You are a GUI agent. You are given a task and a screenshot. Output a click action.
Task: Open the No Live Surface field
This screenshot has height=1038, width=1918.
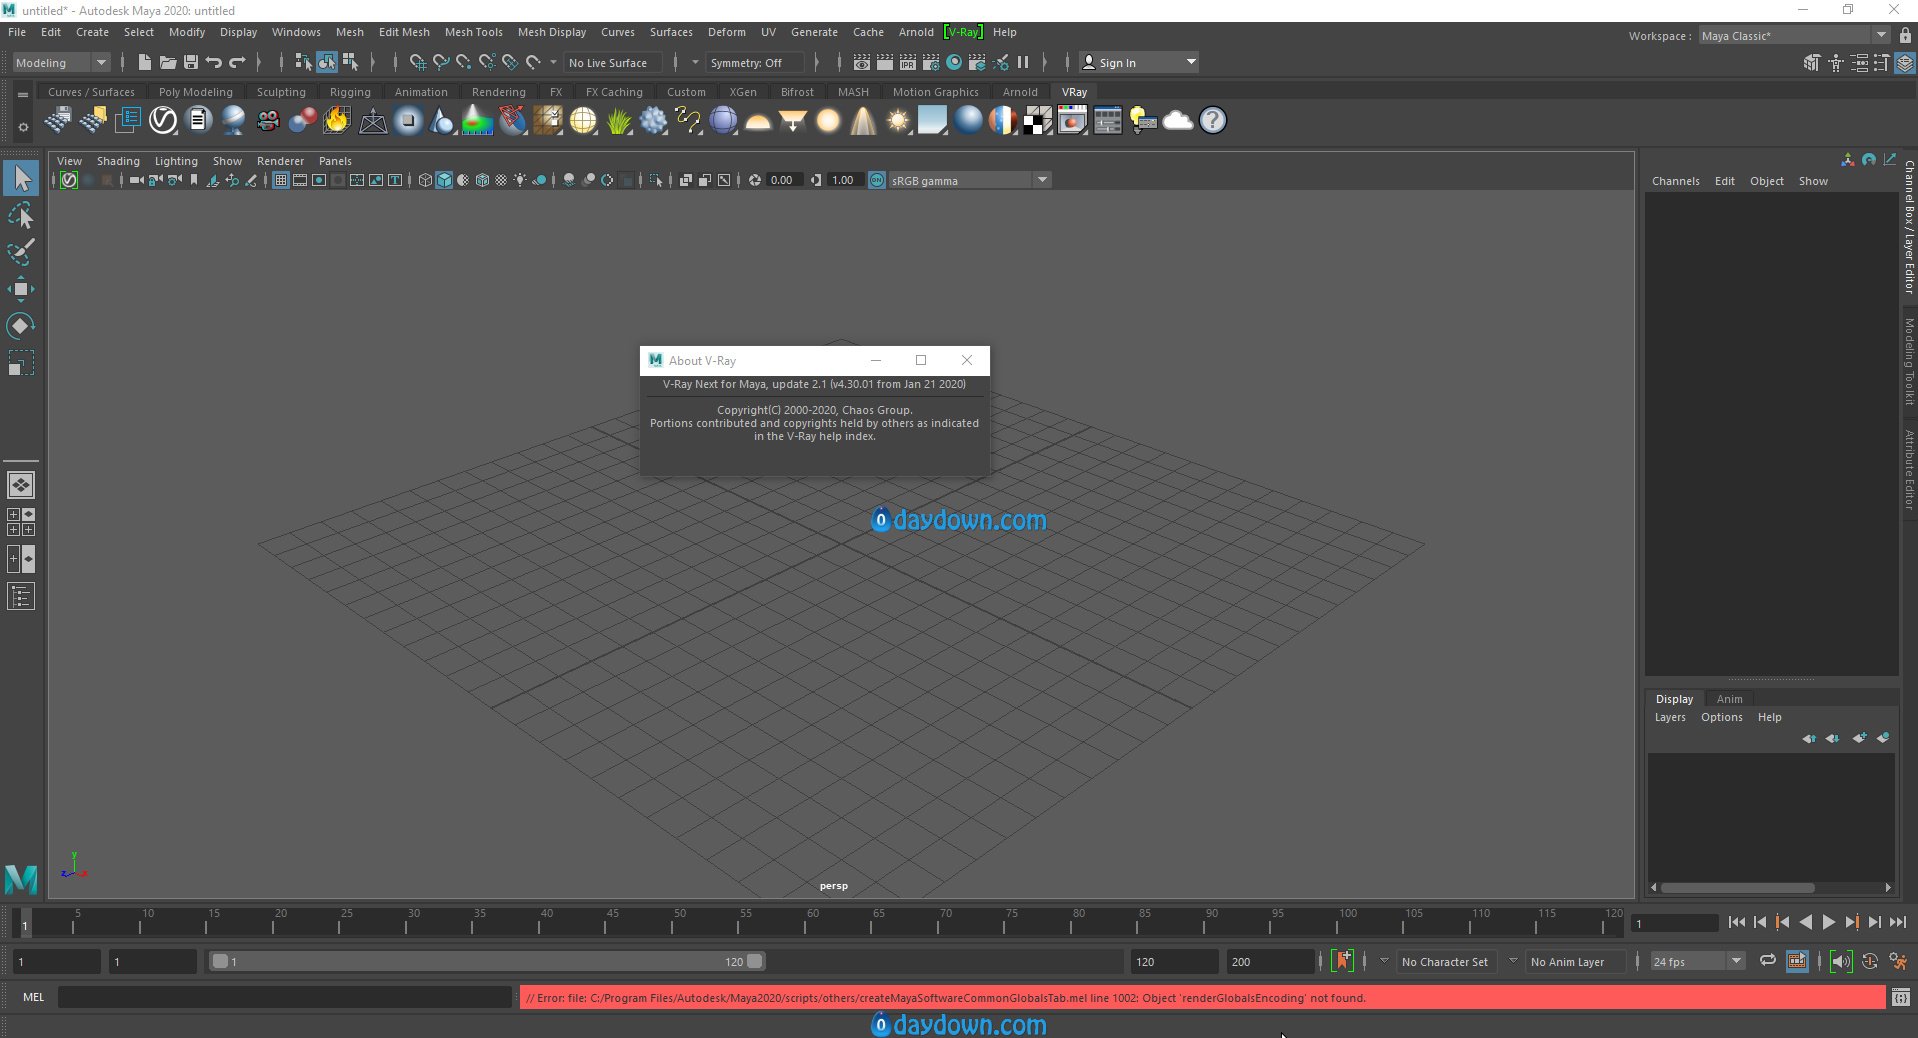[x=612, y=62]
